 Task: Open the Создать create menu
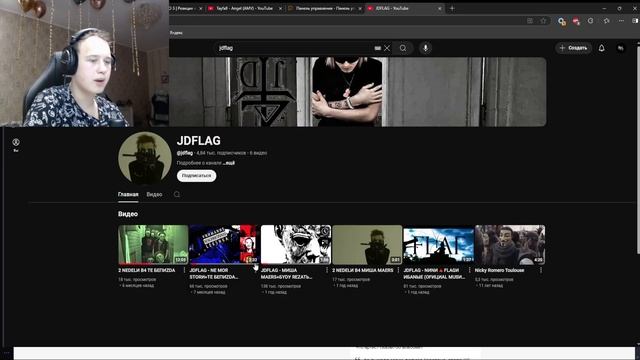(x=573, y=48)
